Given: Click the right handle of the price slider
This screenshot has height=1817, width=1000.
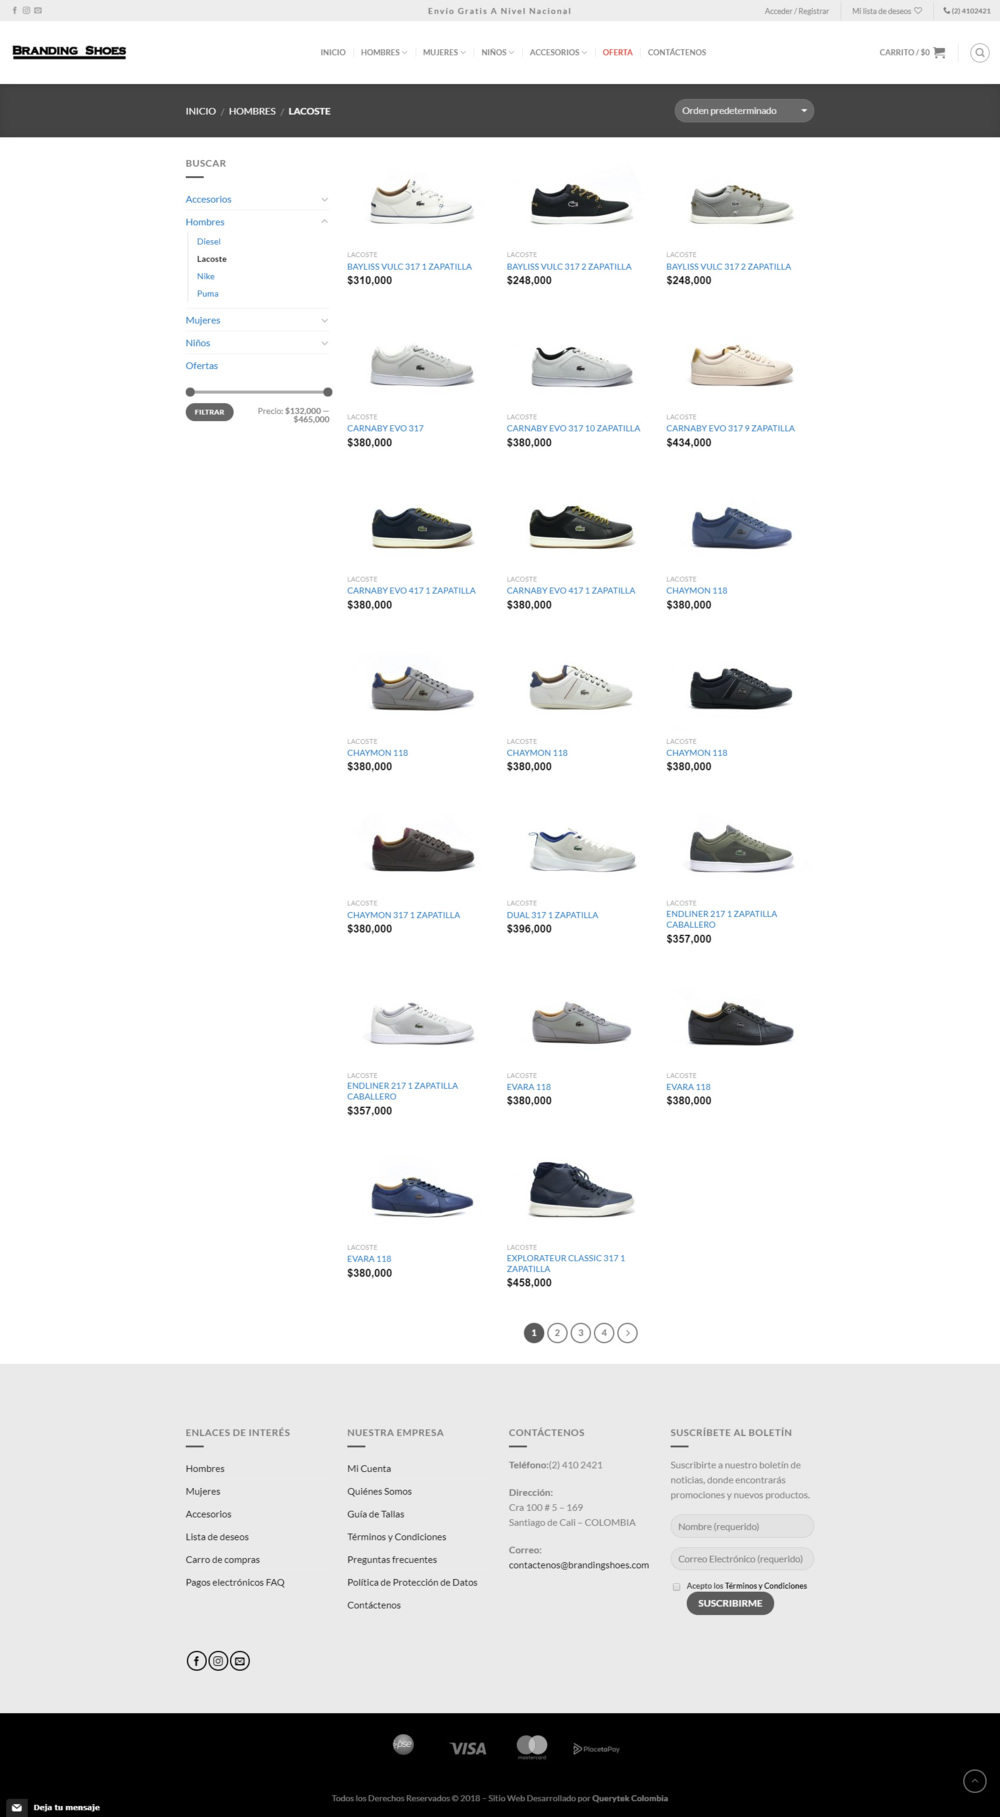Looking at the screenshot, I should (328, 392).
